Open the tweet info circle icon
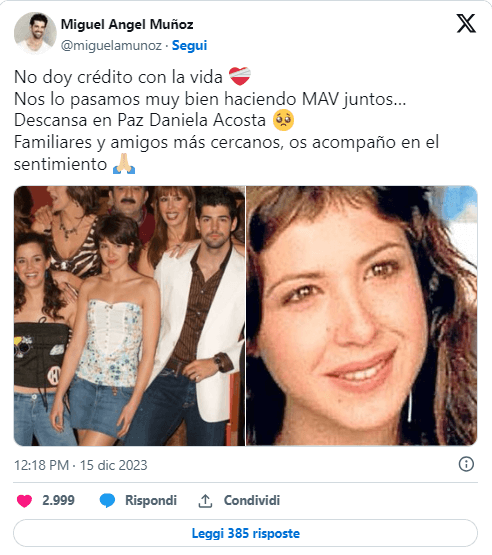492x555 pixels. click(x=466, y=464)
